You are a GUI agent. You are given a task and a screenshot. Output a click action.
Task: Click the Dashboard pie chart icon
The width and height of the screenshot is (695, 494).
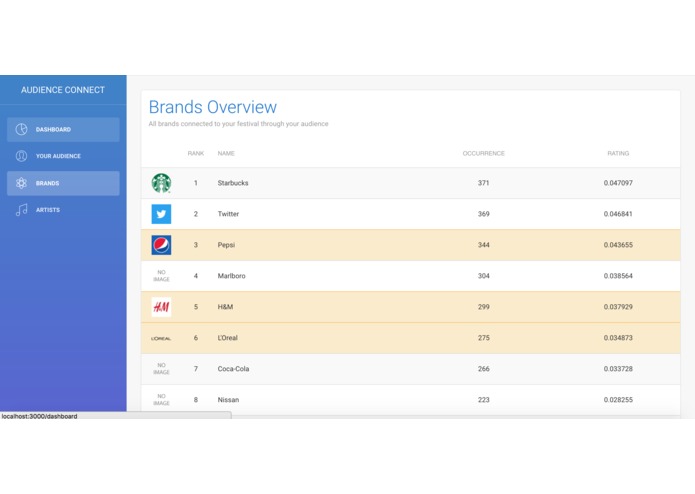pyautogui.click(x=21, y=129)
